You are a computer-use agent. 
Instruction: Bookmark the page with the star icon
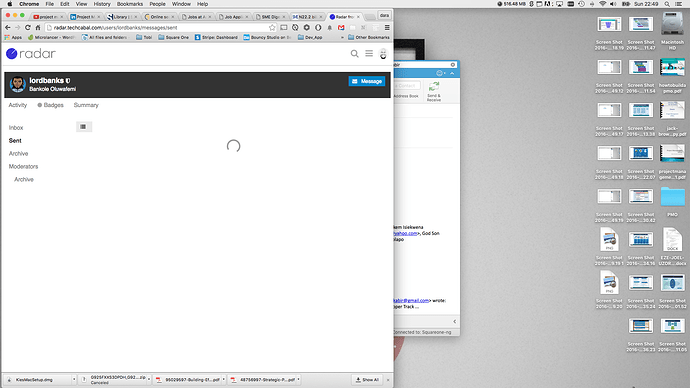[272, 27]
